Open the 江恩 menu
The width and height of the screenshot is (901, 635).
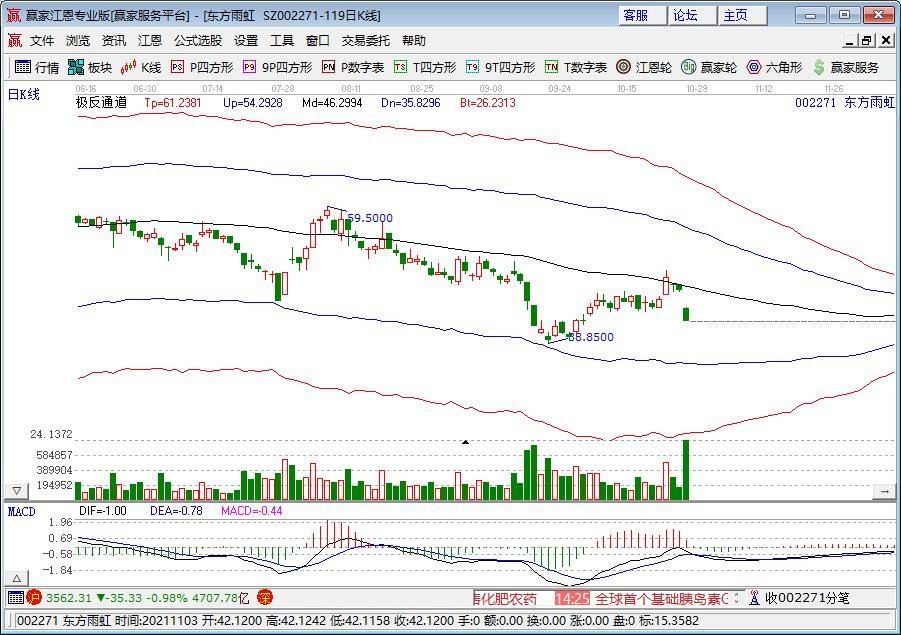coord(150,41)
